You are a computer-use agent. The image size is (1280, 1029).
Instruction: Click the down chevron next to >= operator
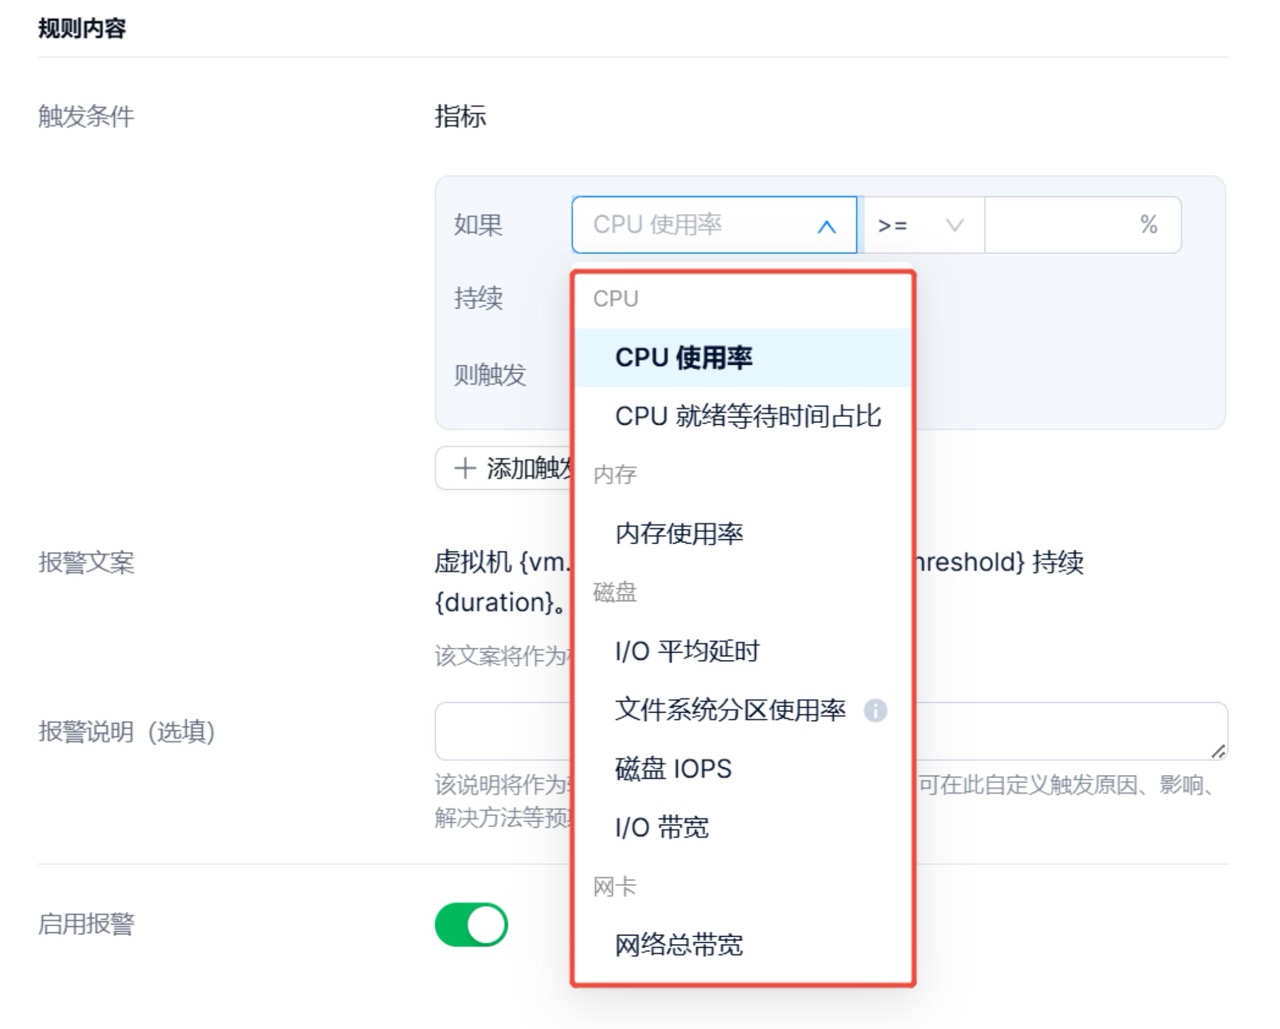954,226
